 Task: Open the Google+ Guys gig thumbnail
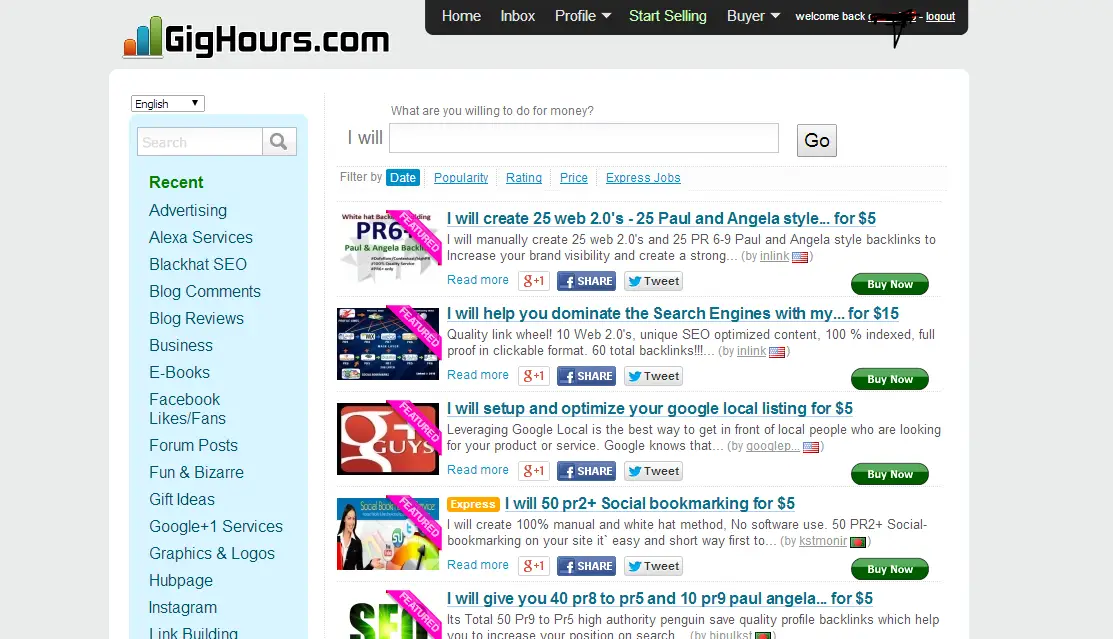(x=388, y=438)
